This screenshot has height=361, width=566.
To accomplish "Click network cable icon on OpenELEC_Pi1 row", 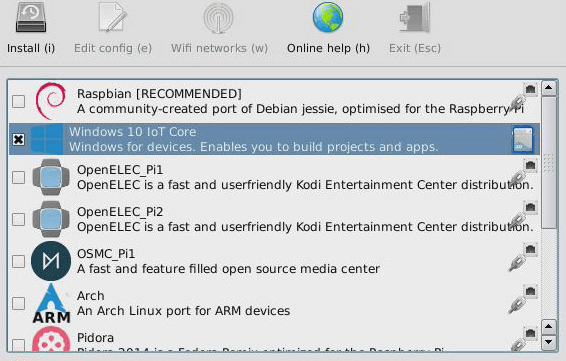I will point(523,174).
